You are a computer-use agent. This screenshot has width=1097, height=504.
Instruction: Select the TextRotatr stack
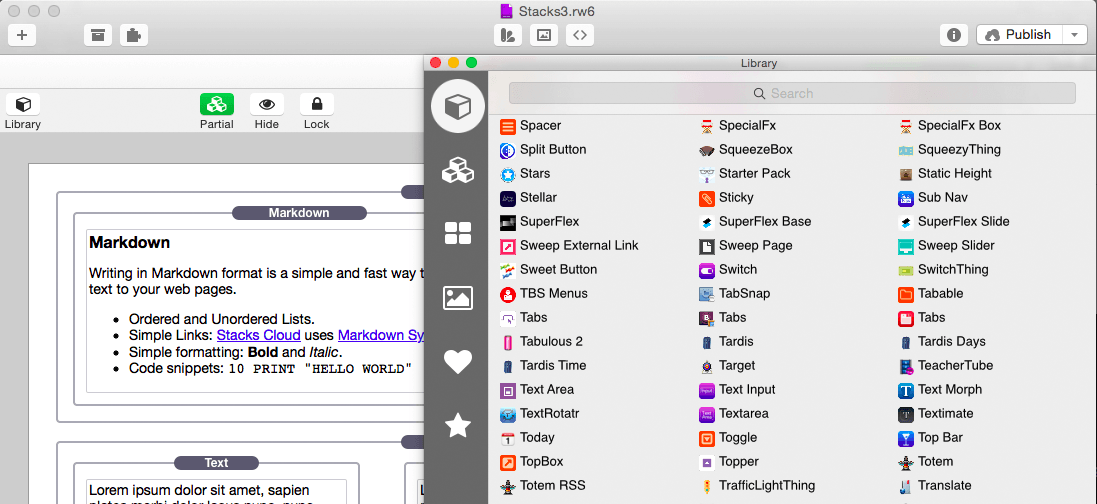[x=539, y=414]
